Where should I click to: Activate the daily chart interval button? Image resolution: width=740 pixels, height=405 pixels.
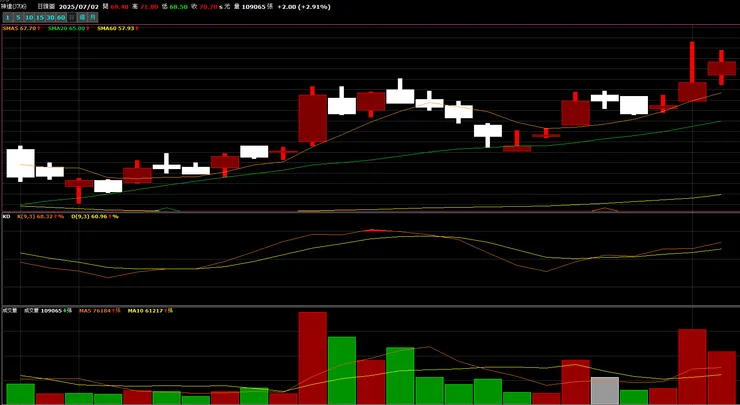pos(71,17)
